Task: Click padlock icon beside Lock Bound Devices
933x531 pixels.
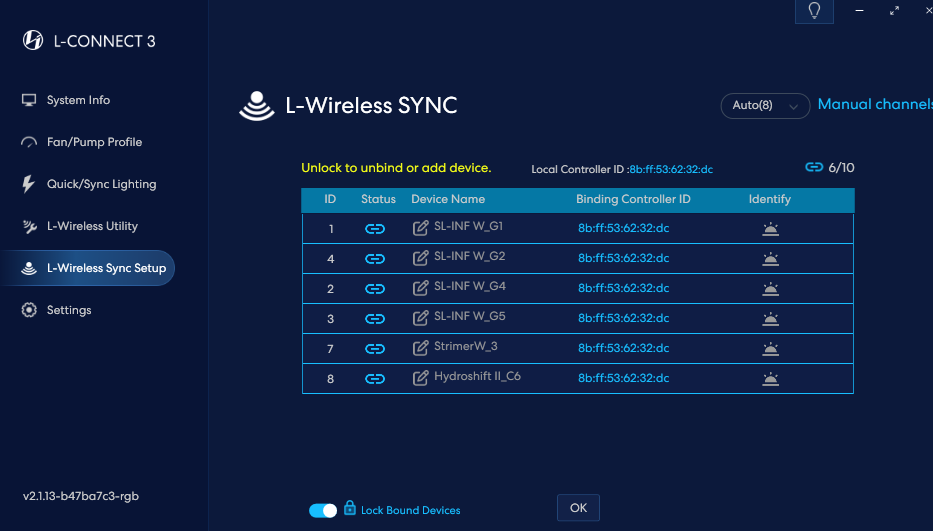Action: point(350,508)
